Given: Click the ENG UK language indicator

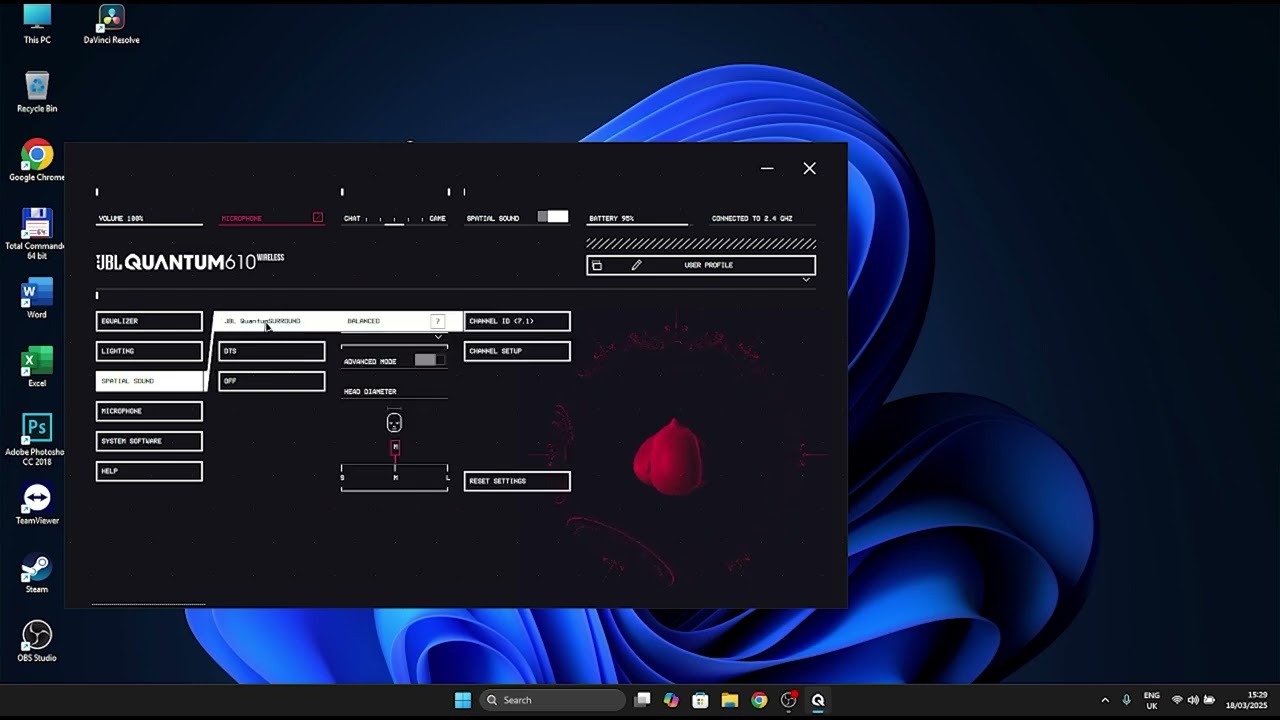Looking at the screenshot, I should tap(1152, 700).
